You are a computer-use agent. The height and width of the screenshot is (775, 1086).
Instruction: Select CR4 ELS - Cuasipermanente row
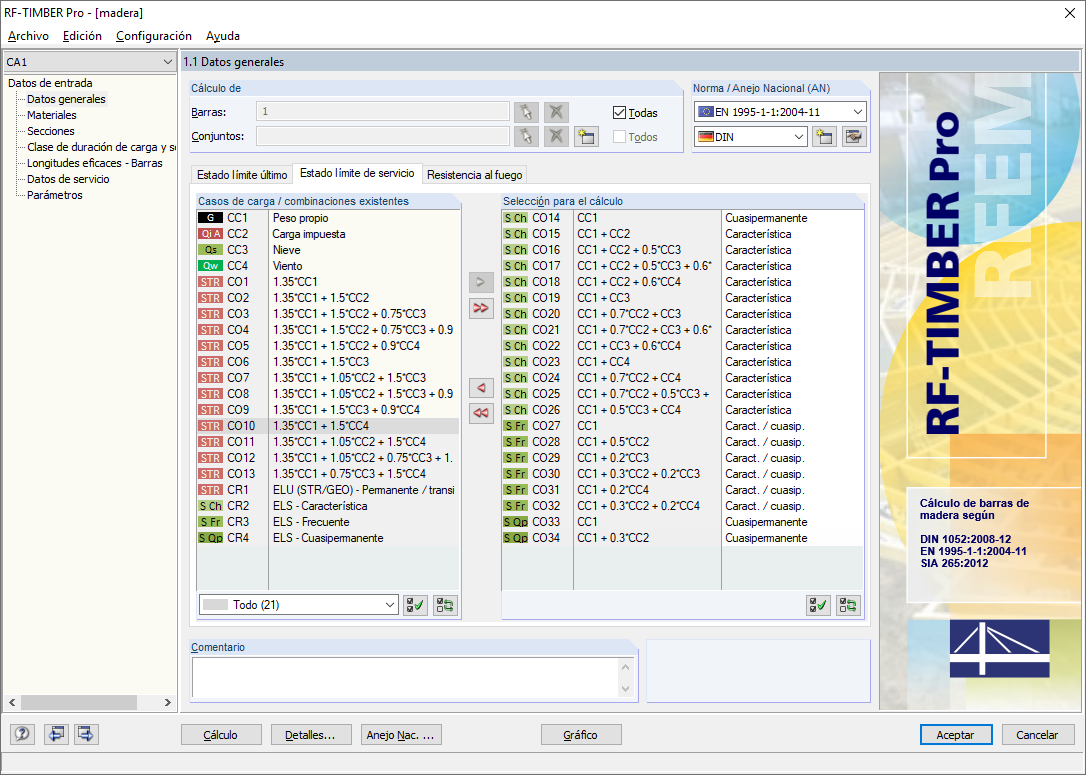[328, 538]
